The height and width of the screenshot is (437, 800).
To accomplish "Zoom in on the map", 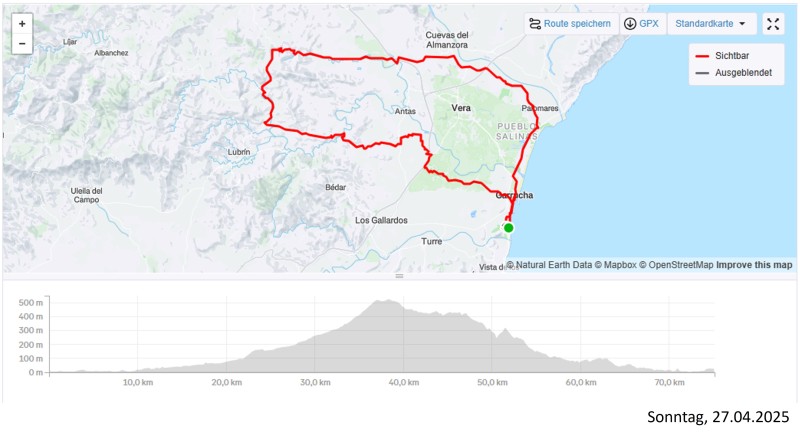I will tap(22, 23).
